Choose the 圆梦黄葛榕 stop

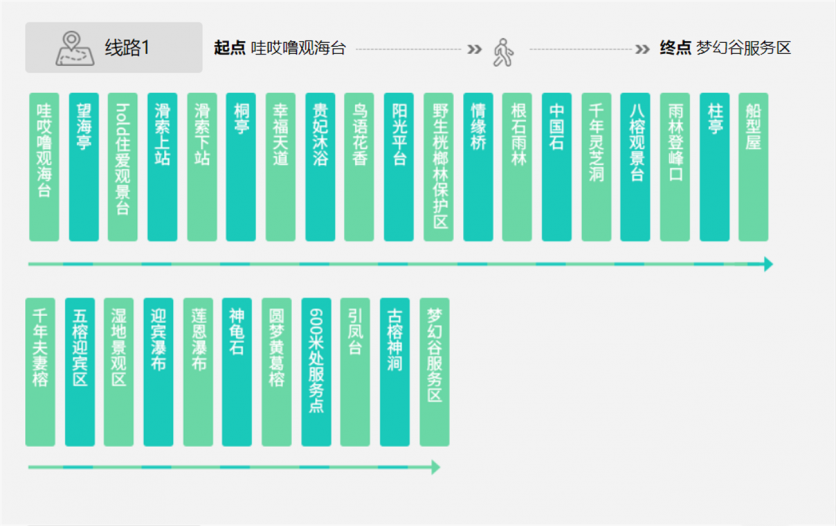pyautogui.click(x=277, y=372)
